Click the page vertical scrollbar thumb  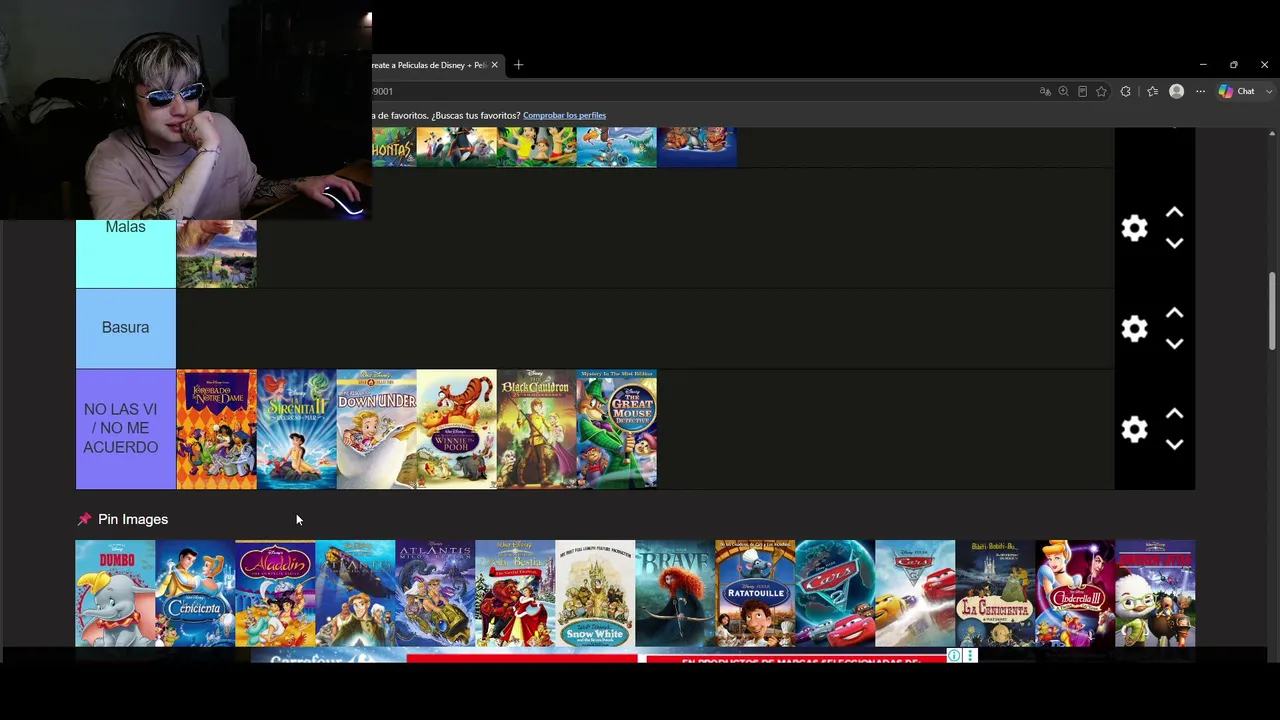click(1272, 310)
